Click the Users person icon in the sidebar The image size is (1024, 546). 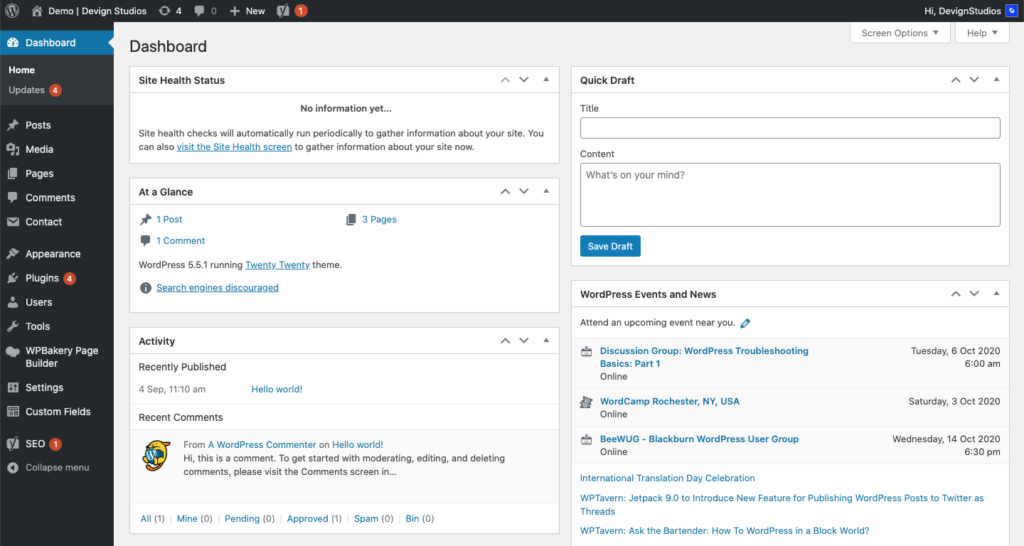point(12,302)
